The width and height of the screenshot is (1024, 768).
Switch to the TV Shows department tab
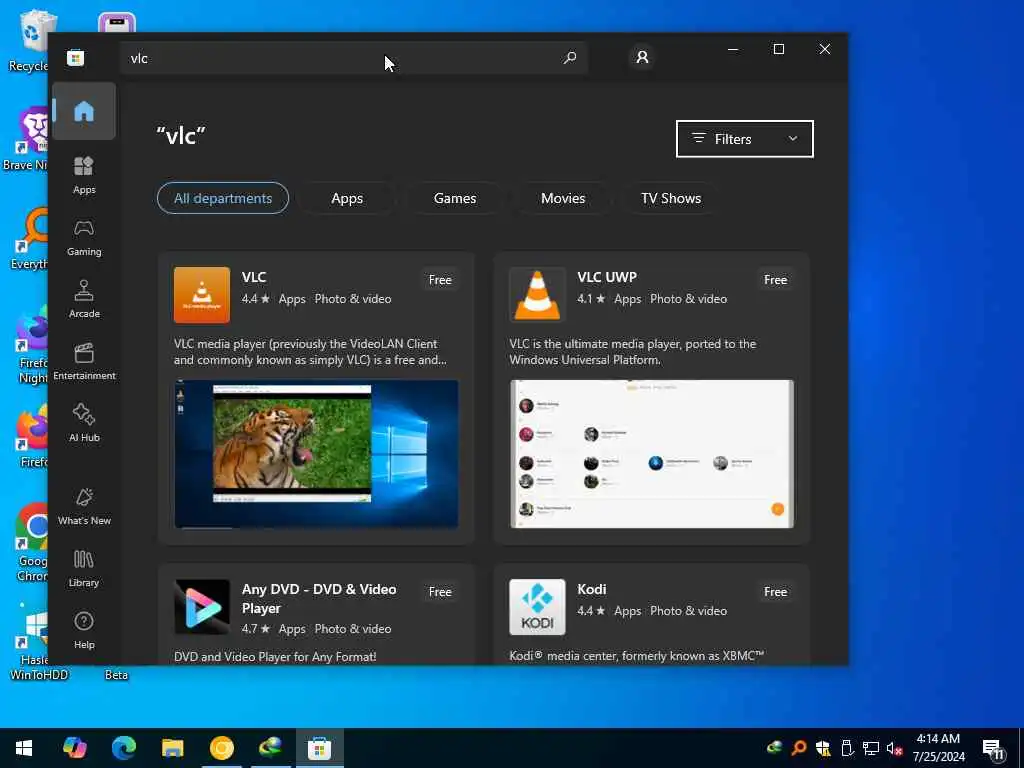click(671, 198)
